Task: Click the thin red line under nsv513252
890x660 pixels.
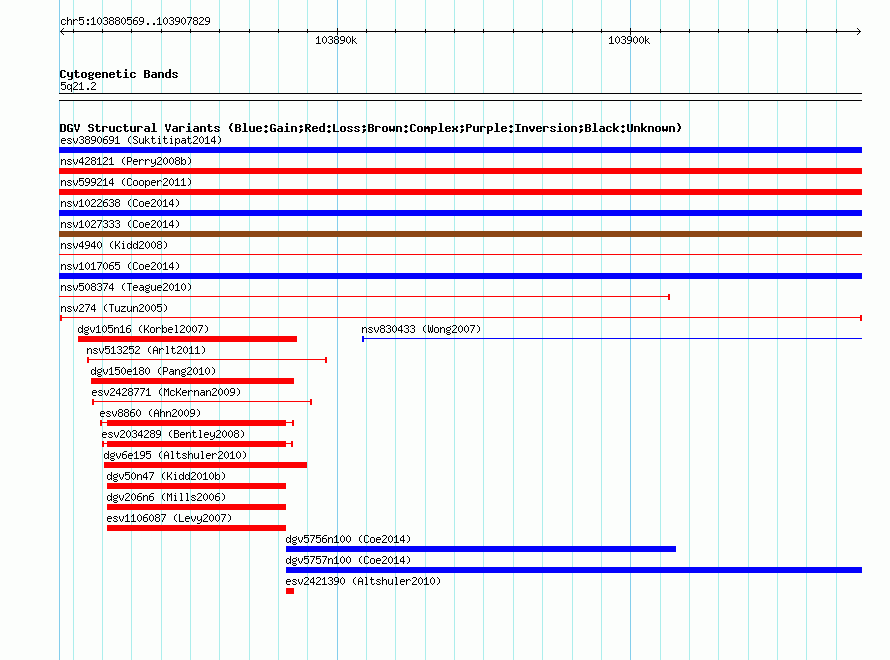Action: pos(207,360)
